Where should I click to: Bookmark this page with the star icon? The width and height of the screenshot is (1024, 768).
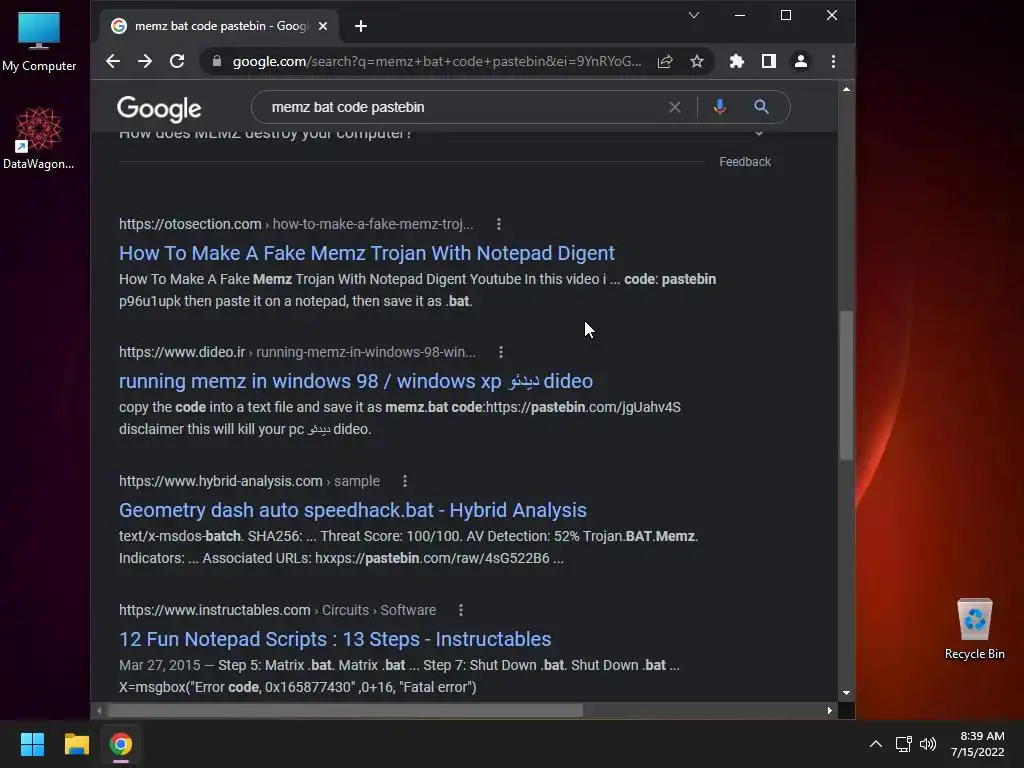[x=697, y=61]
